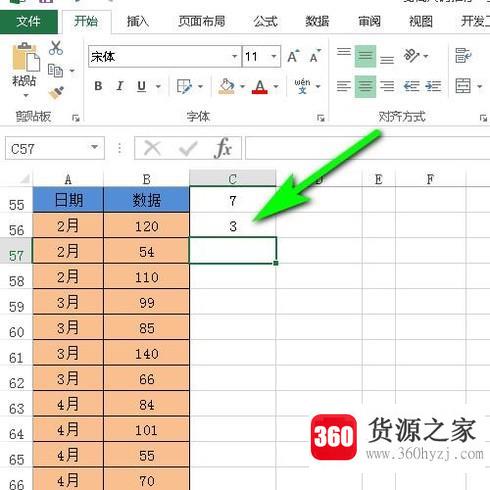The width and height of the screenshot is (490, 490).
Task: Switch to 页面布局 tab
Action: [x=202, y=22]
